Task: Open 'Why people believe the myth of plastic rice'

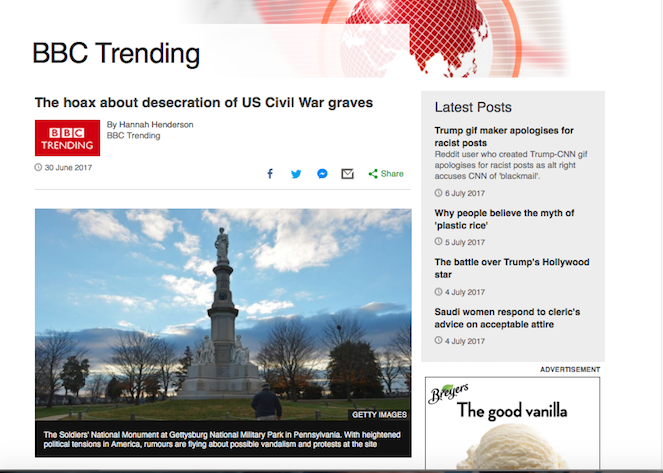Action: [x=504, y=219]
